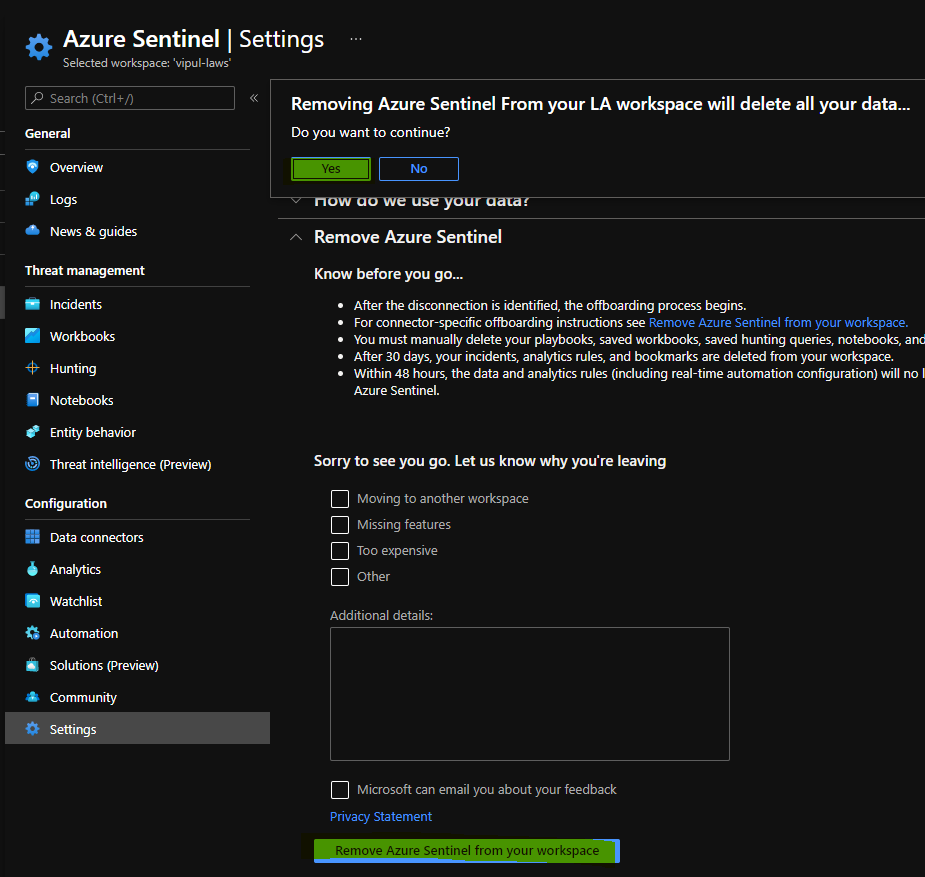Allow Microsoft to email you about feedback
925x877 pixels.
point(340,789)
